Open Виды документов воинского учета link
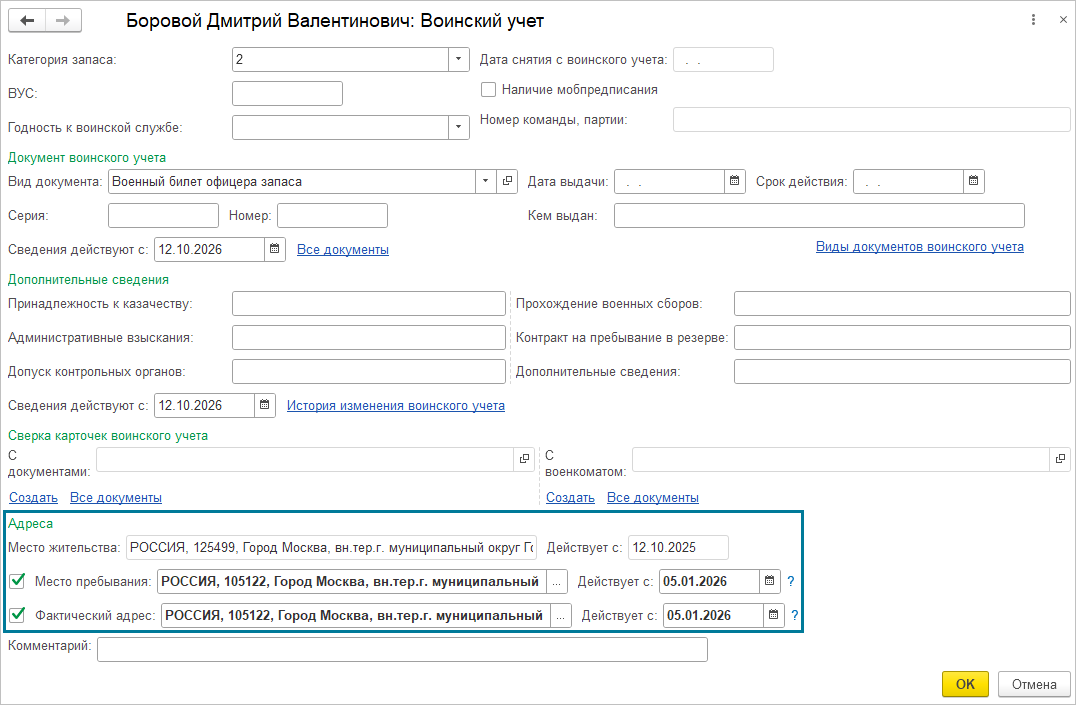 click(x=920, y=246)
